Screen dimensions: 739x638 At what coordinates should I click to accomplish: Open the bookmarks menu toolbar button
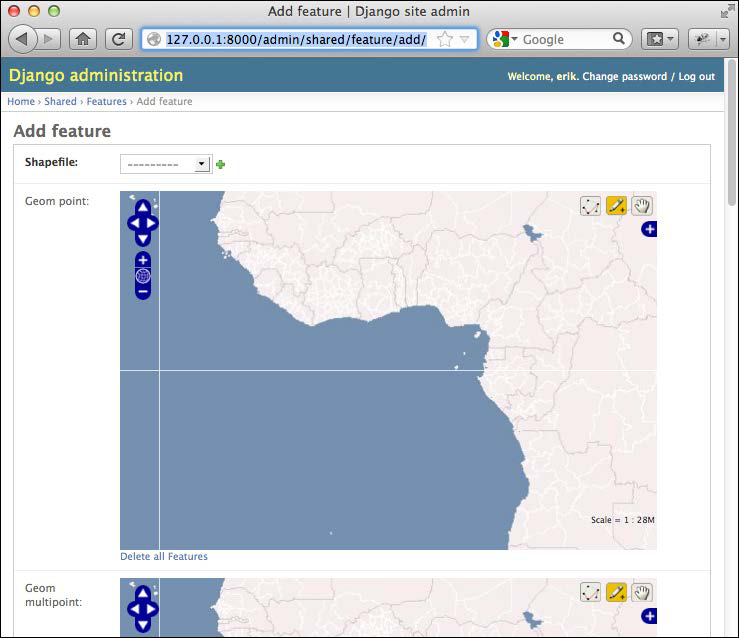point(660,39)
